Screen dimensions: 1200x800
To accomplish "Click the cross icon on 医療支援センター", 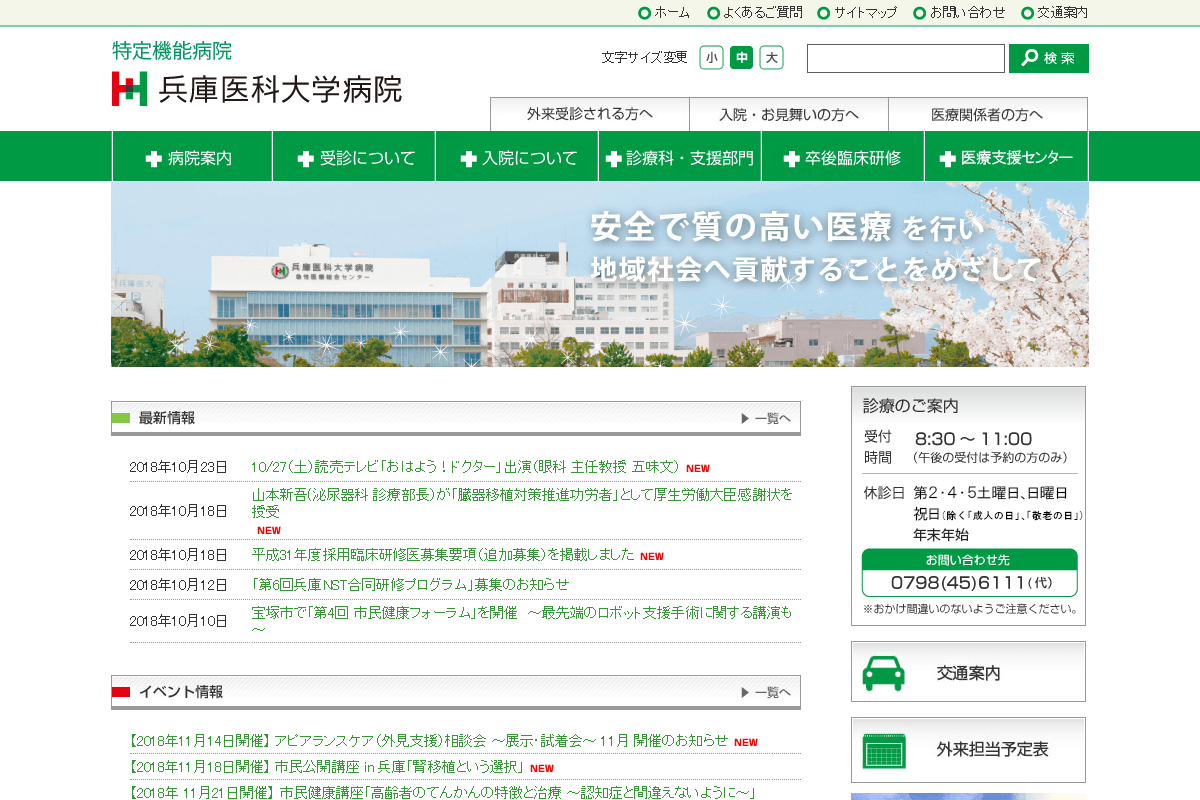I will 946,156.
